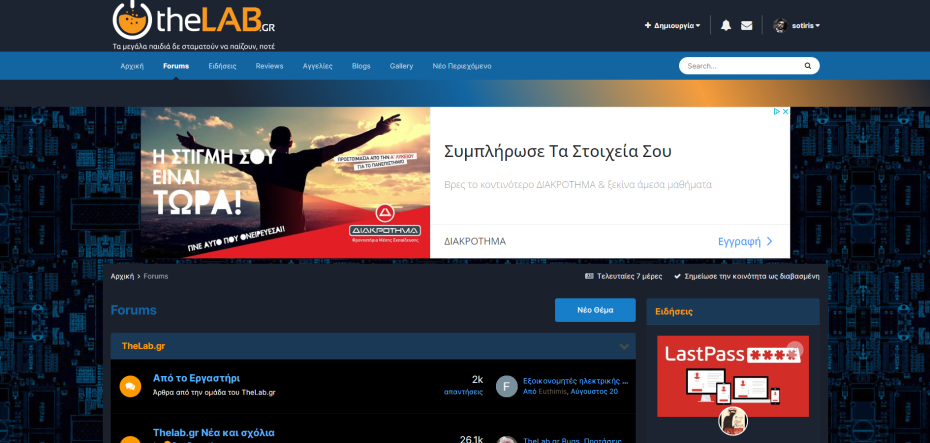Viewport: 930px width, 443px height.
Task: Focus the Search input field
Action: pos(741,66)
